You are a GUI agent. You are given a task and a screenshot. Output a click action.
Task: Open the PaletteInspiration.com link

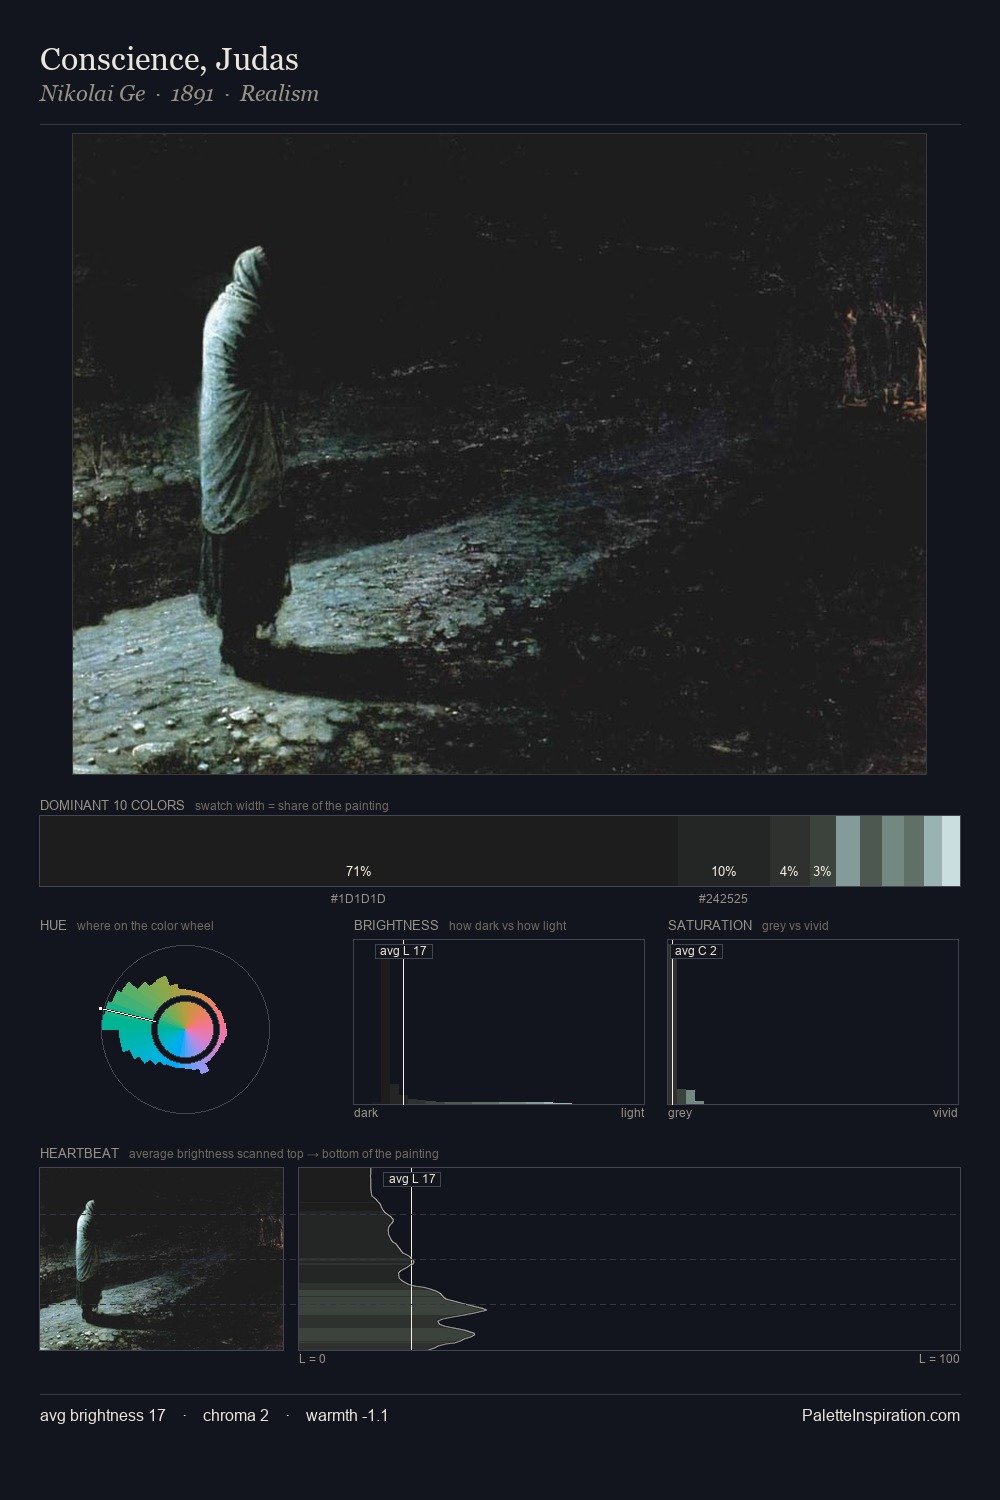(x=881, y=1415)
